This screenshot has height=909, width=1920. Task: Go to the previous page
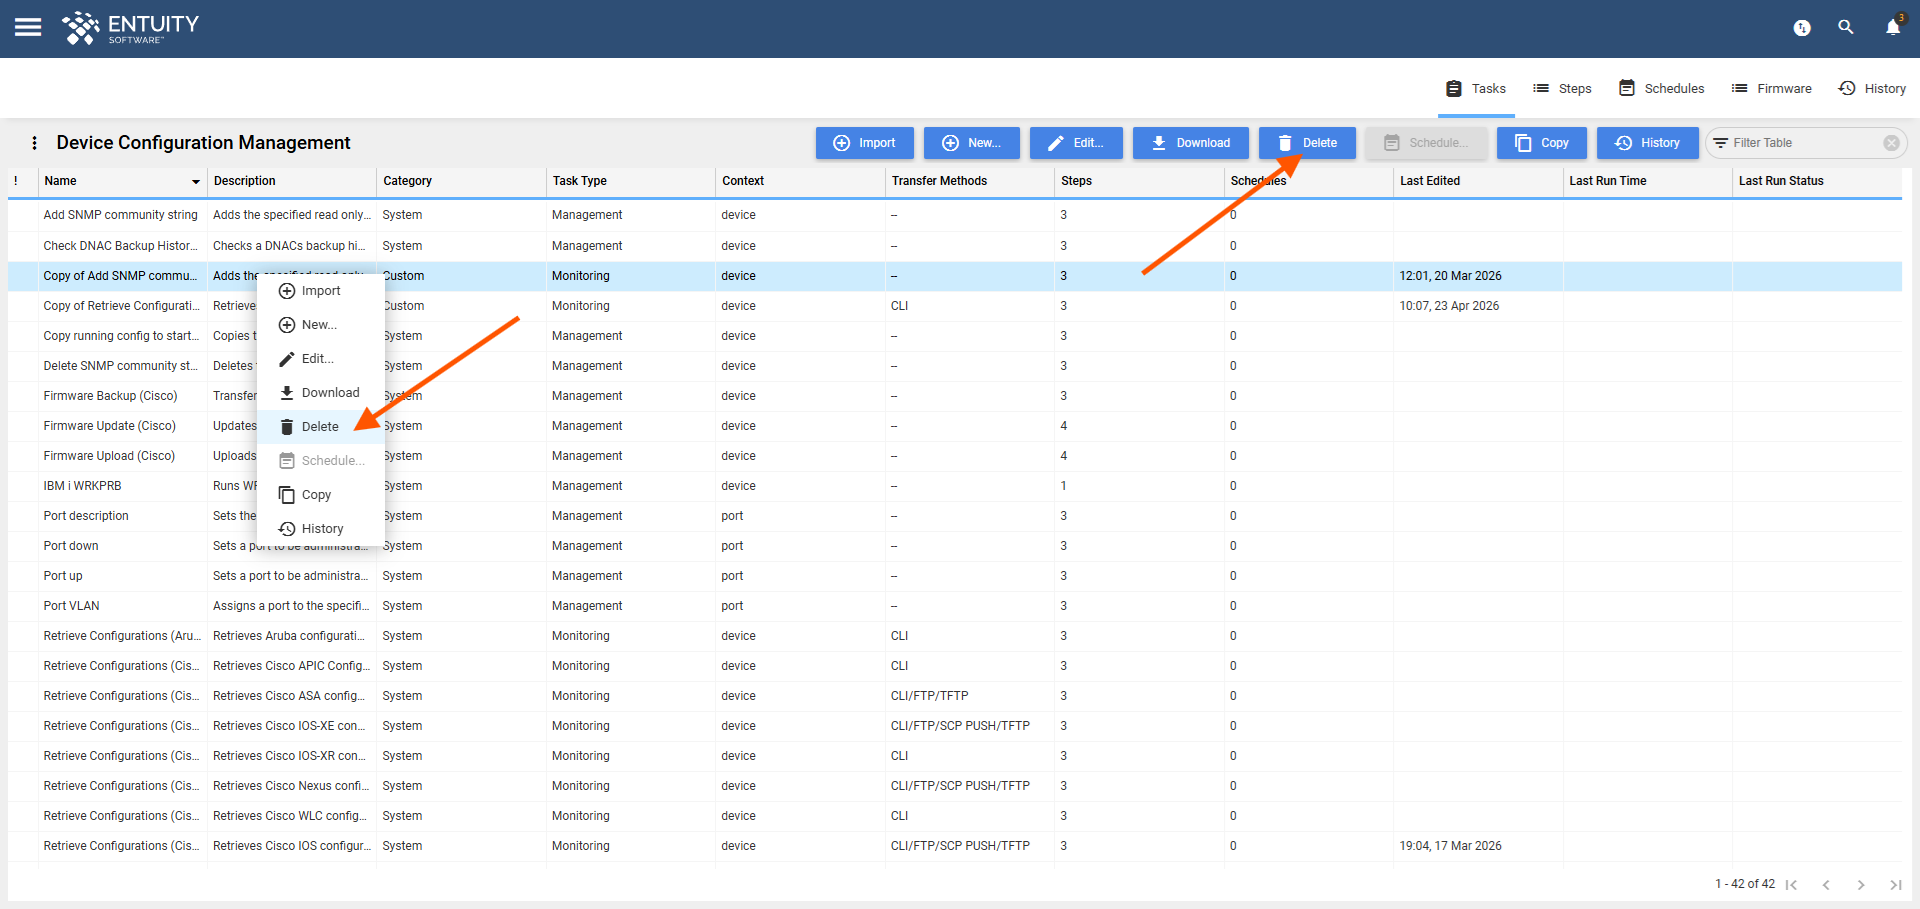pos(1826,884)
